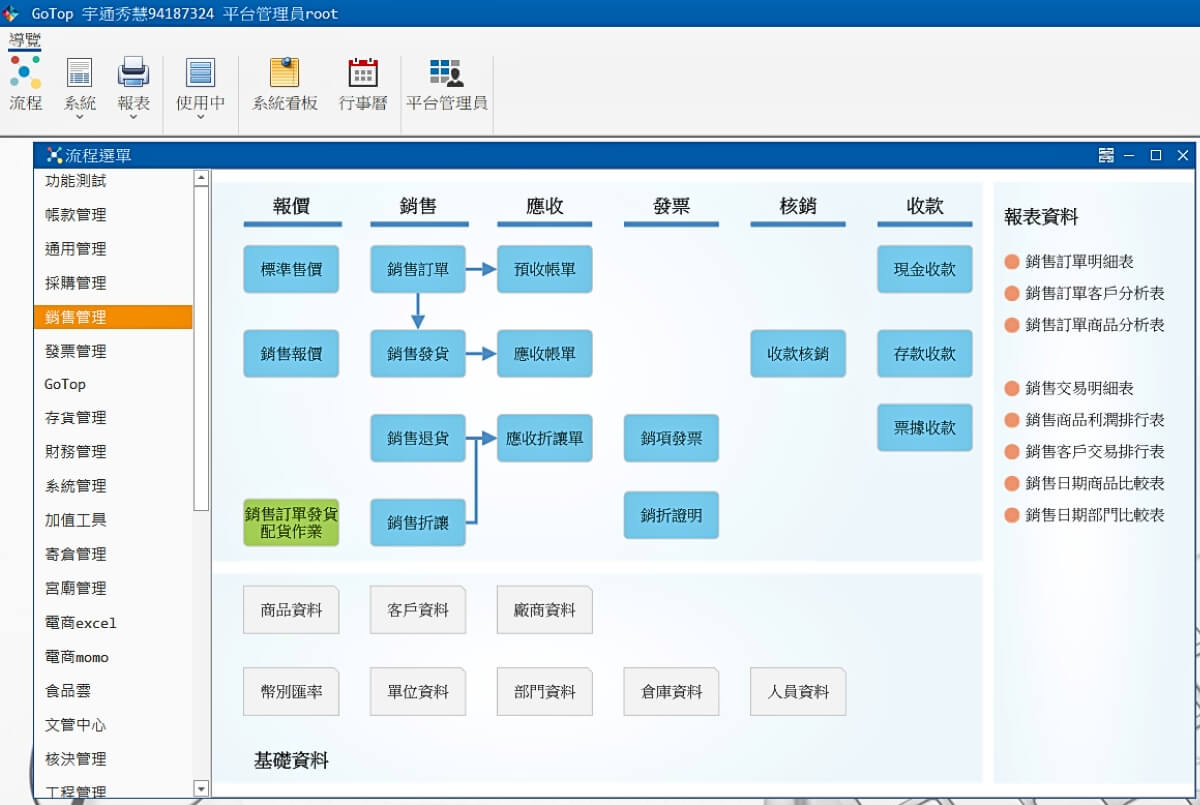Image resolution: width=1200 pixels, height=805 pixels.
Task: Select 採購管理 in the module list
Action: 76,283
